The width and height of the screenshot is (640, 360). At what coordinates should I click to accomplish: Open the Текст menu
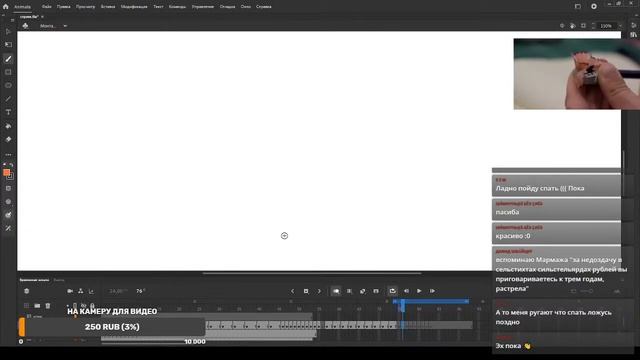pos(158,7)
